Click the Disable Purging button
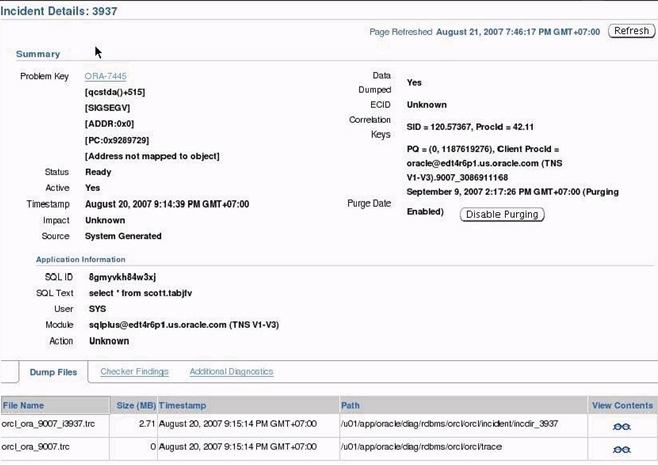 (x=502, y=214)
